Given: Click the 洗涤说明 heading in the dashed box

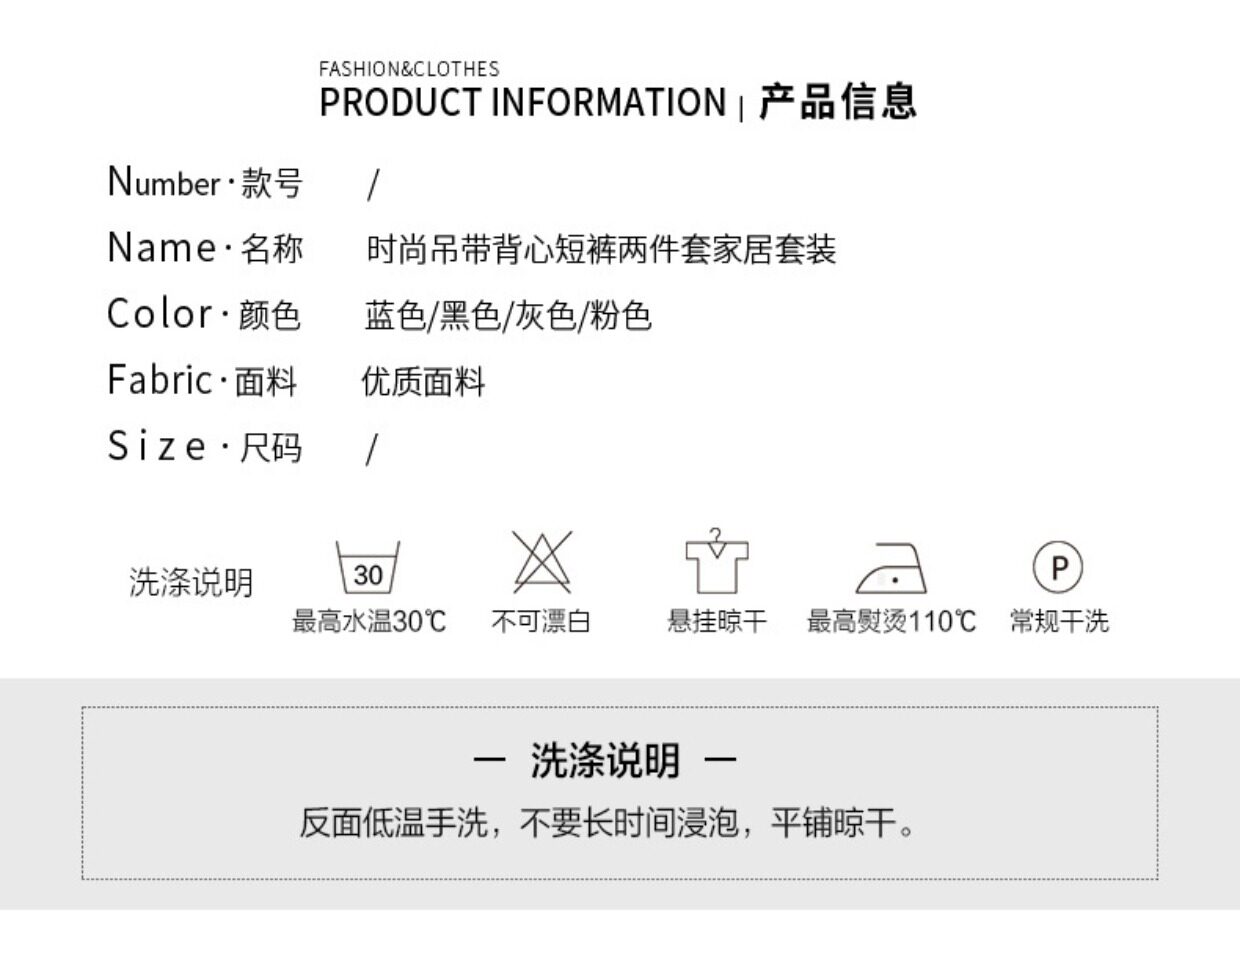Looking at the screenshot, I should pos(605,762).
